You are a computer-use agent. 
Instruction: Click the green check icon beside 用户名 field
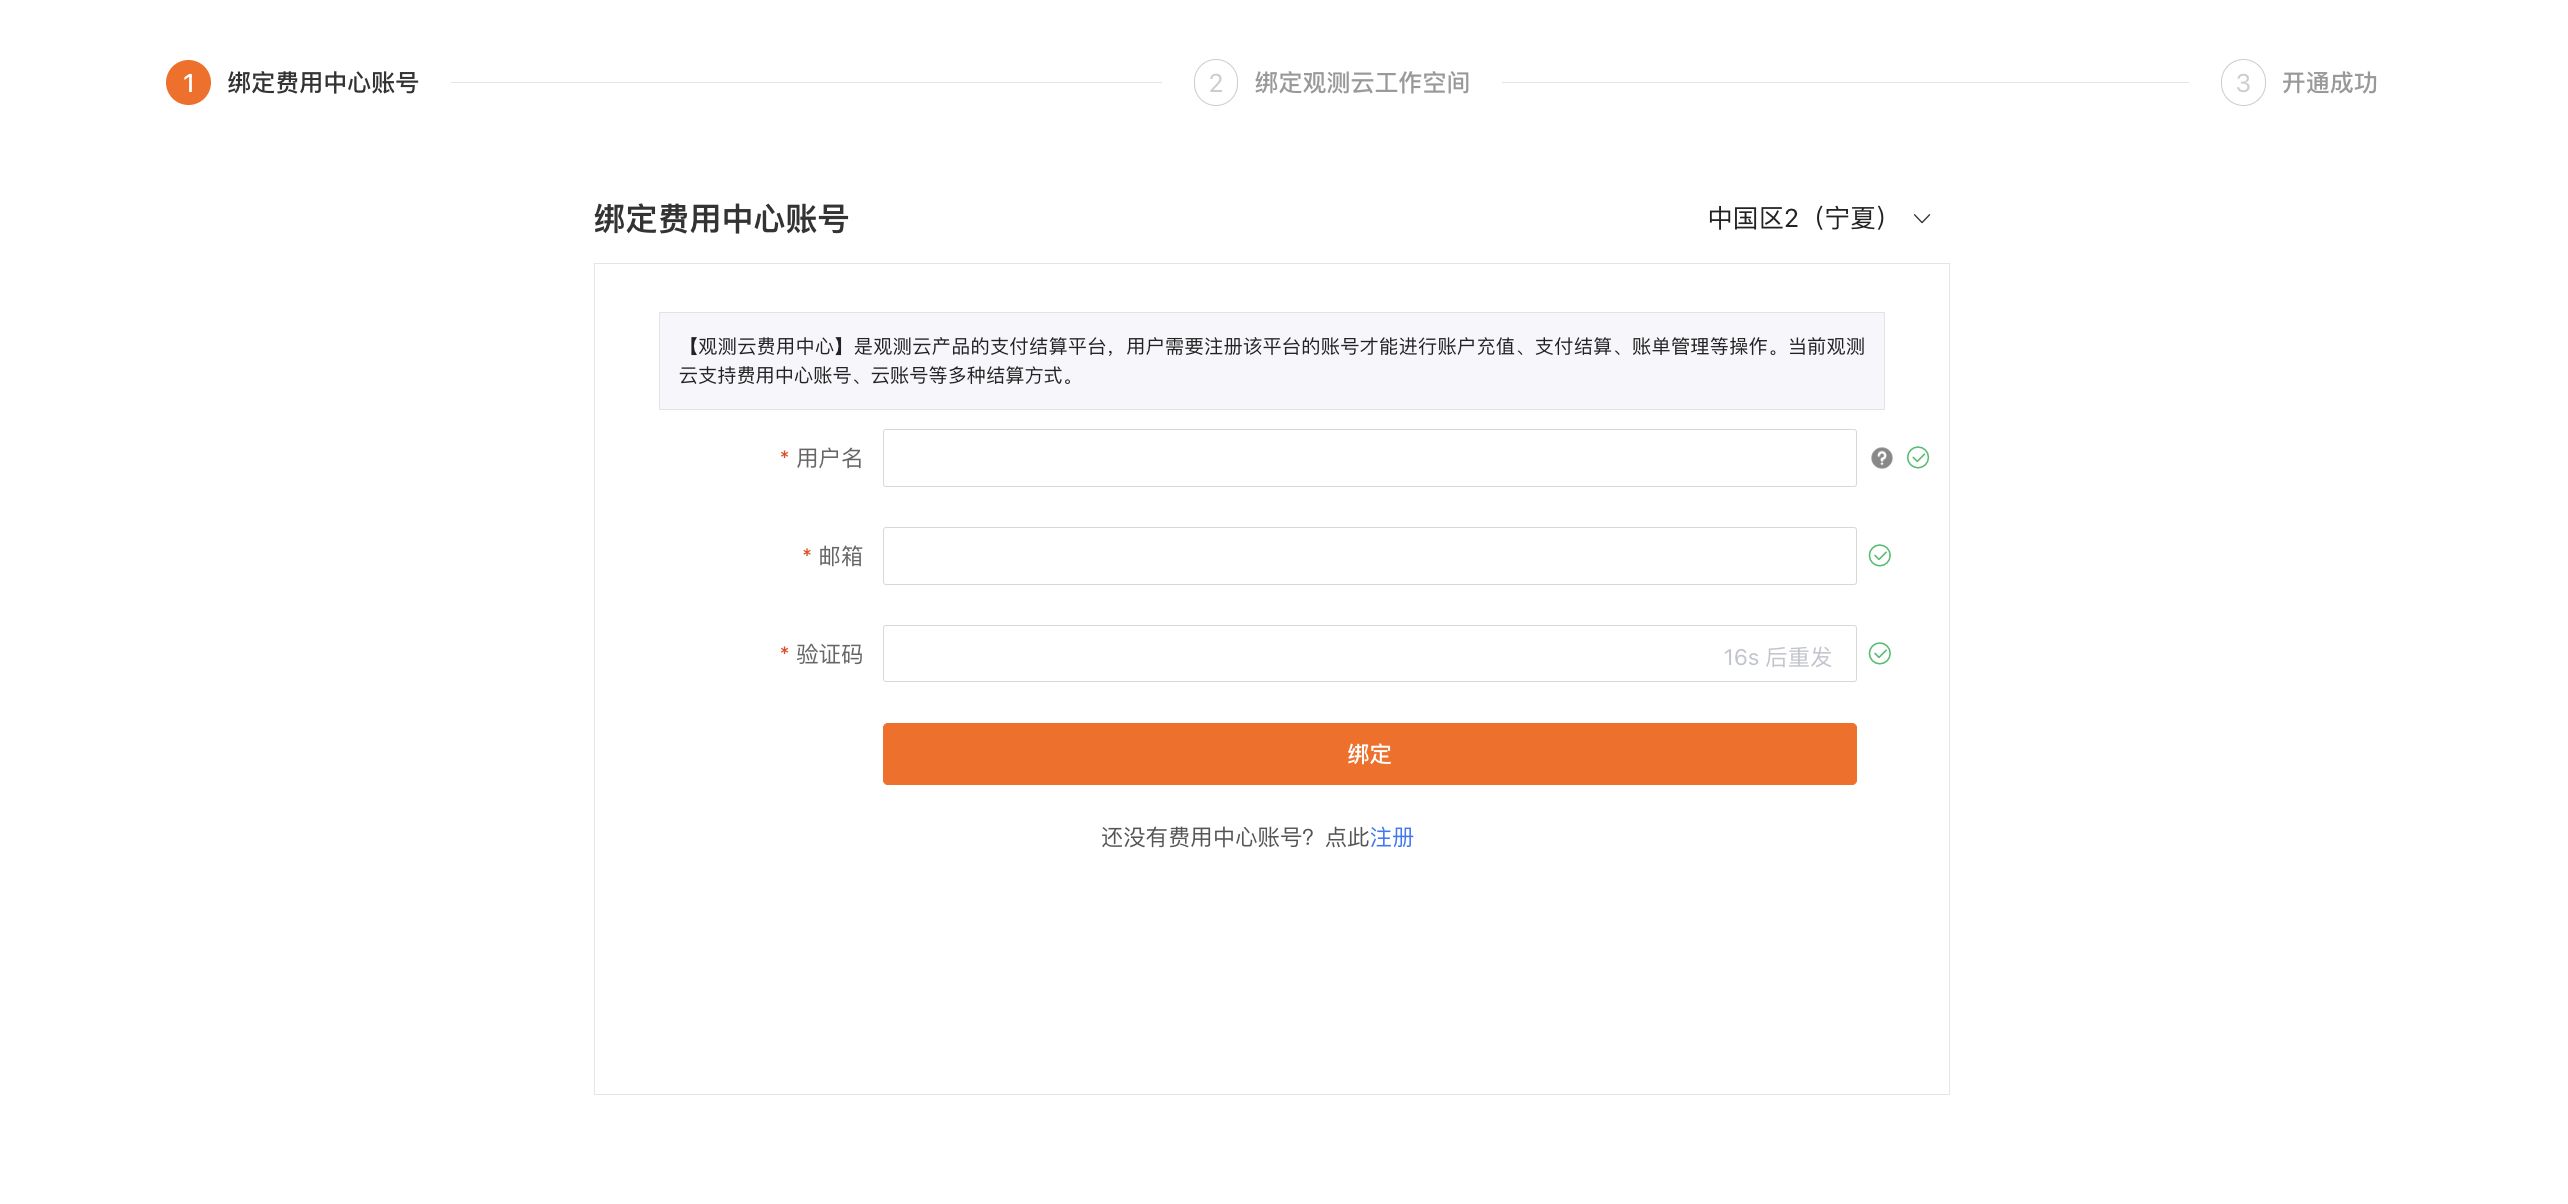click(x=1917, y=458)
